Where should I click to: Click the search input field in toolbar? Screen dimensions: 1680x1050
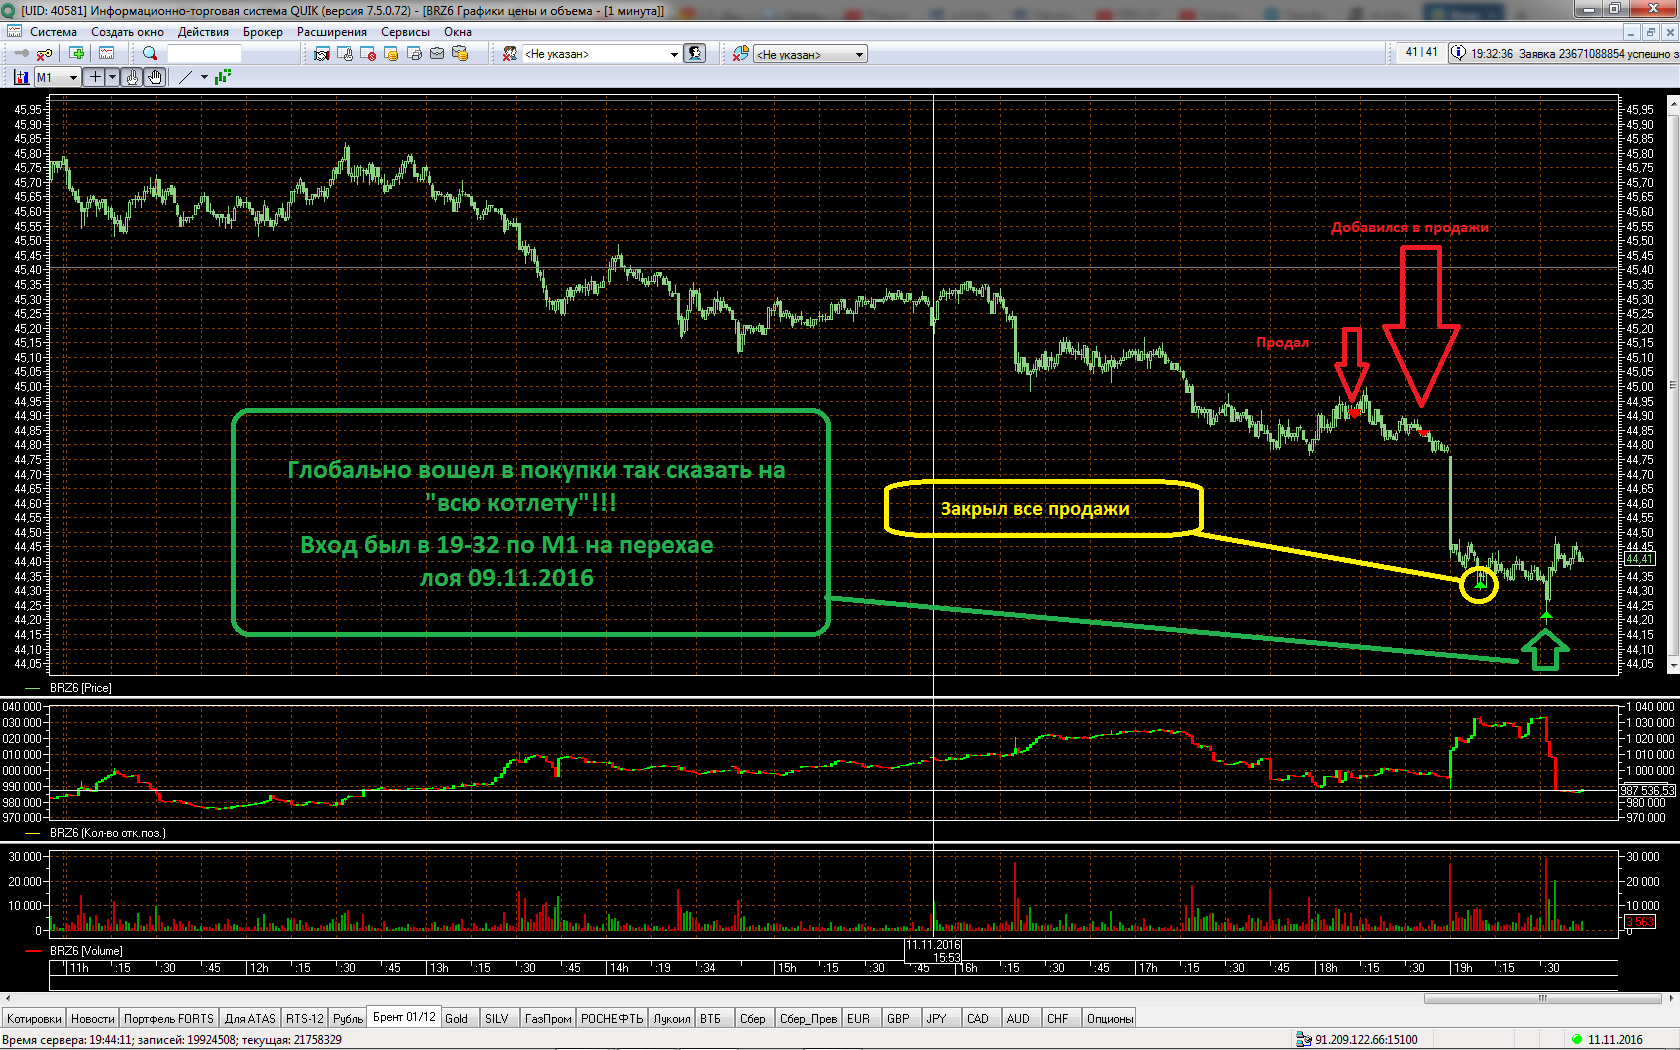click(x=204, y=54)
